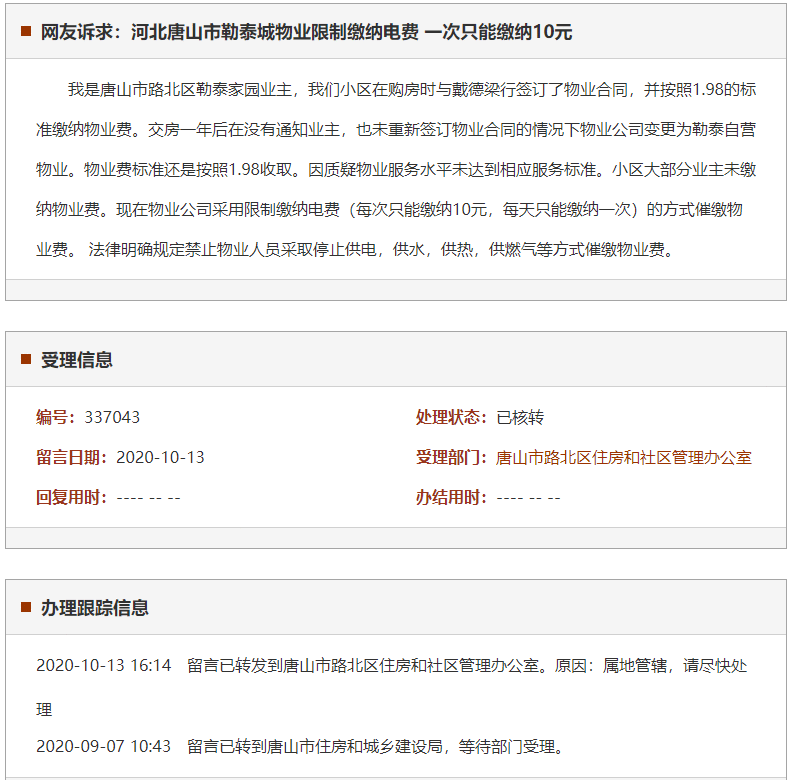Click the 已核转 processing status value

coord(520,417)
